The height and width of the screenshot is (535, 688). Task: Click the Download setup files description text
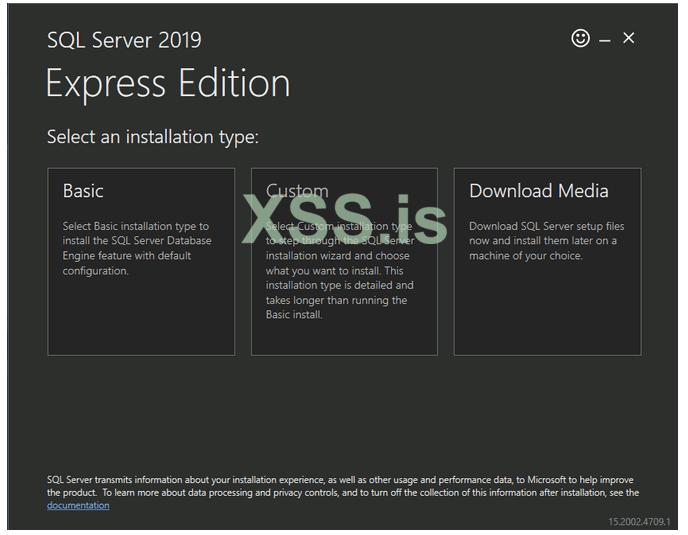click(546, 241)
